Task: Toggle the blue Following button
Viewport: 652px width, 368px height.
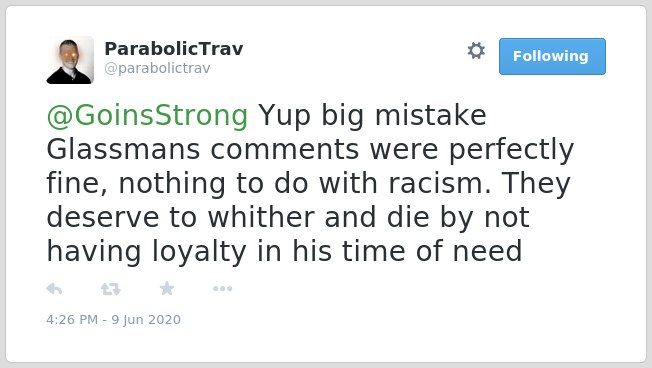Action: [x=552, y=57]
